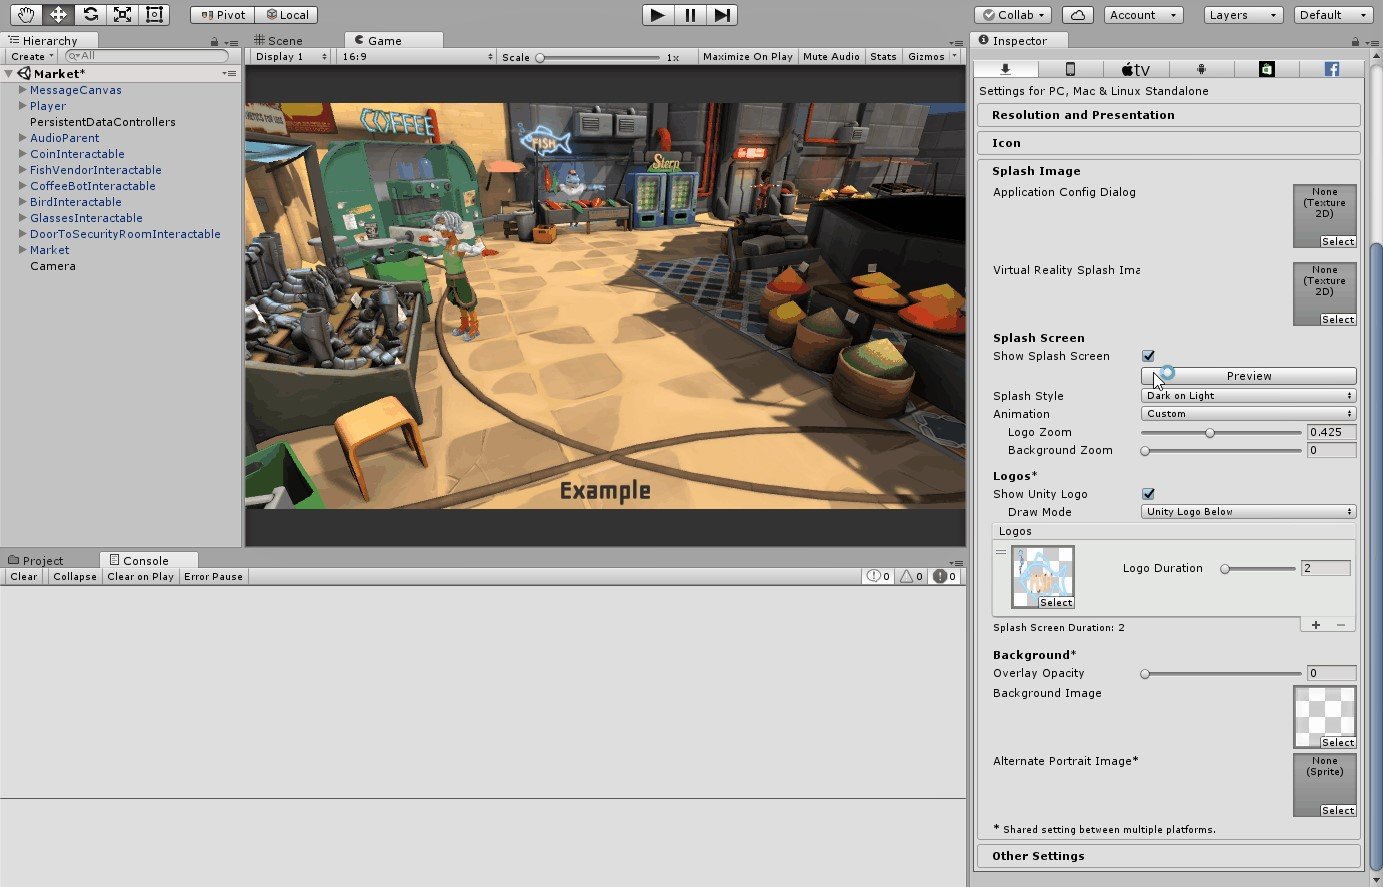The image size is (1383, 887).
Task: Select the Rect transform tool
Action: tap(154, 15)
